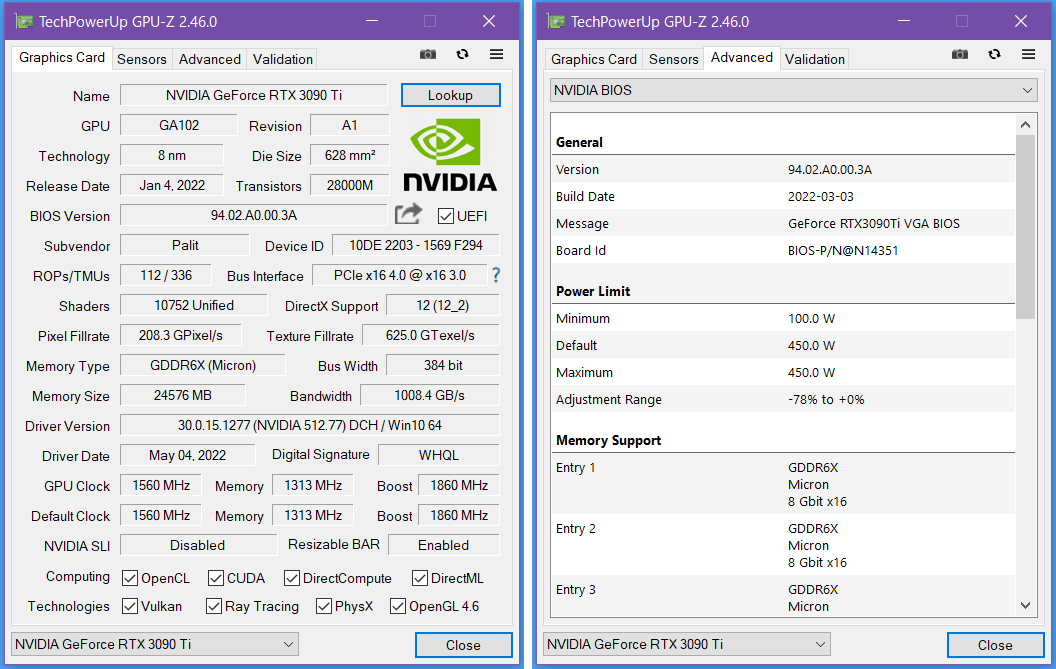Click the Digital Signature WHQL field
Image resolution: width=1056 pixels, height=669 pixels.
(438, 455)
